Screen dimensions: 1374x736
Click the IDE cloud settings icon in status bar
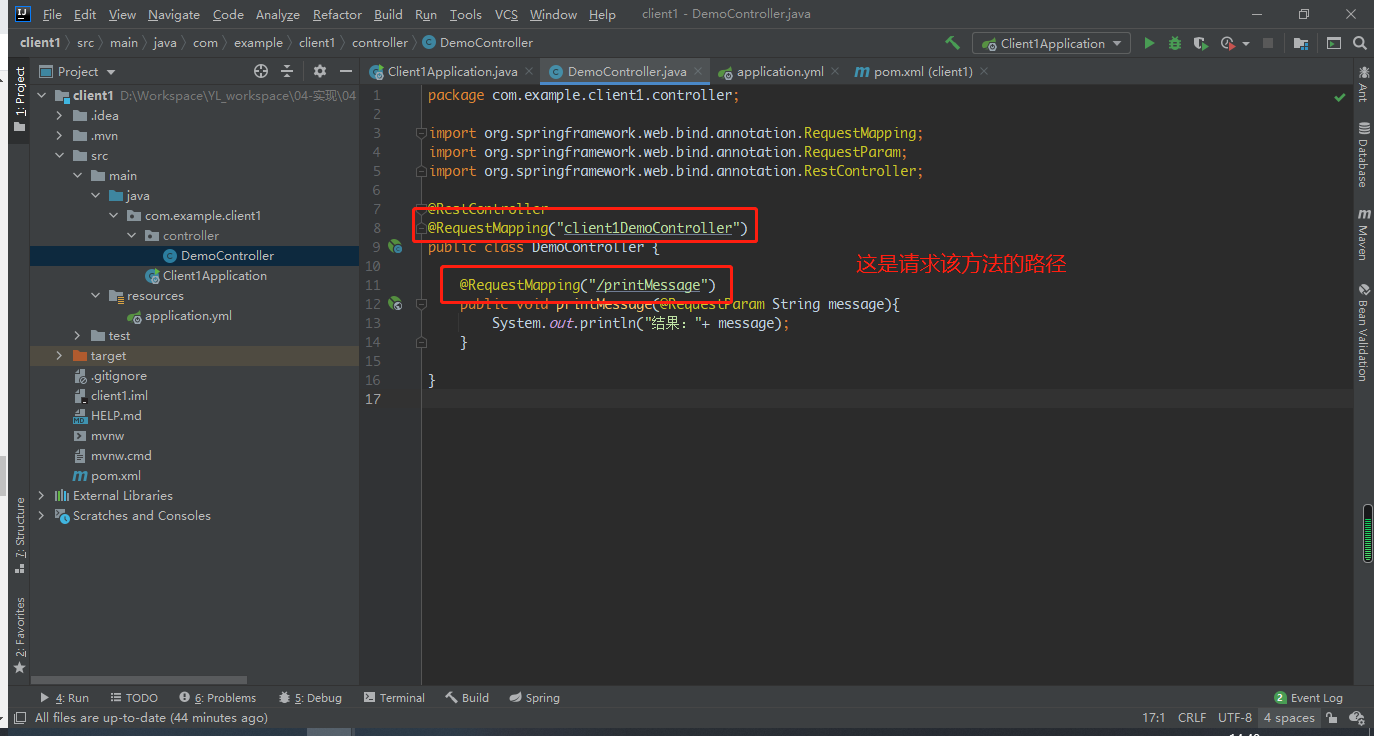(x=1357, y=717)
